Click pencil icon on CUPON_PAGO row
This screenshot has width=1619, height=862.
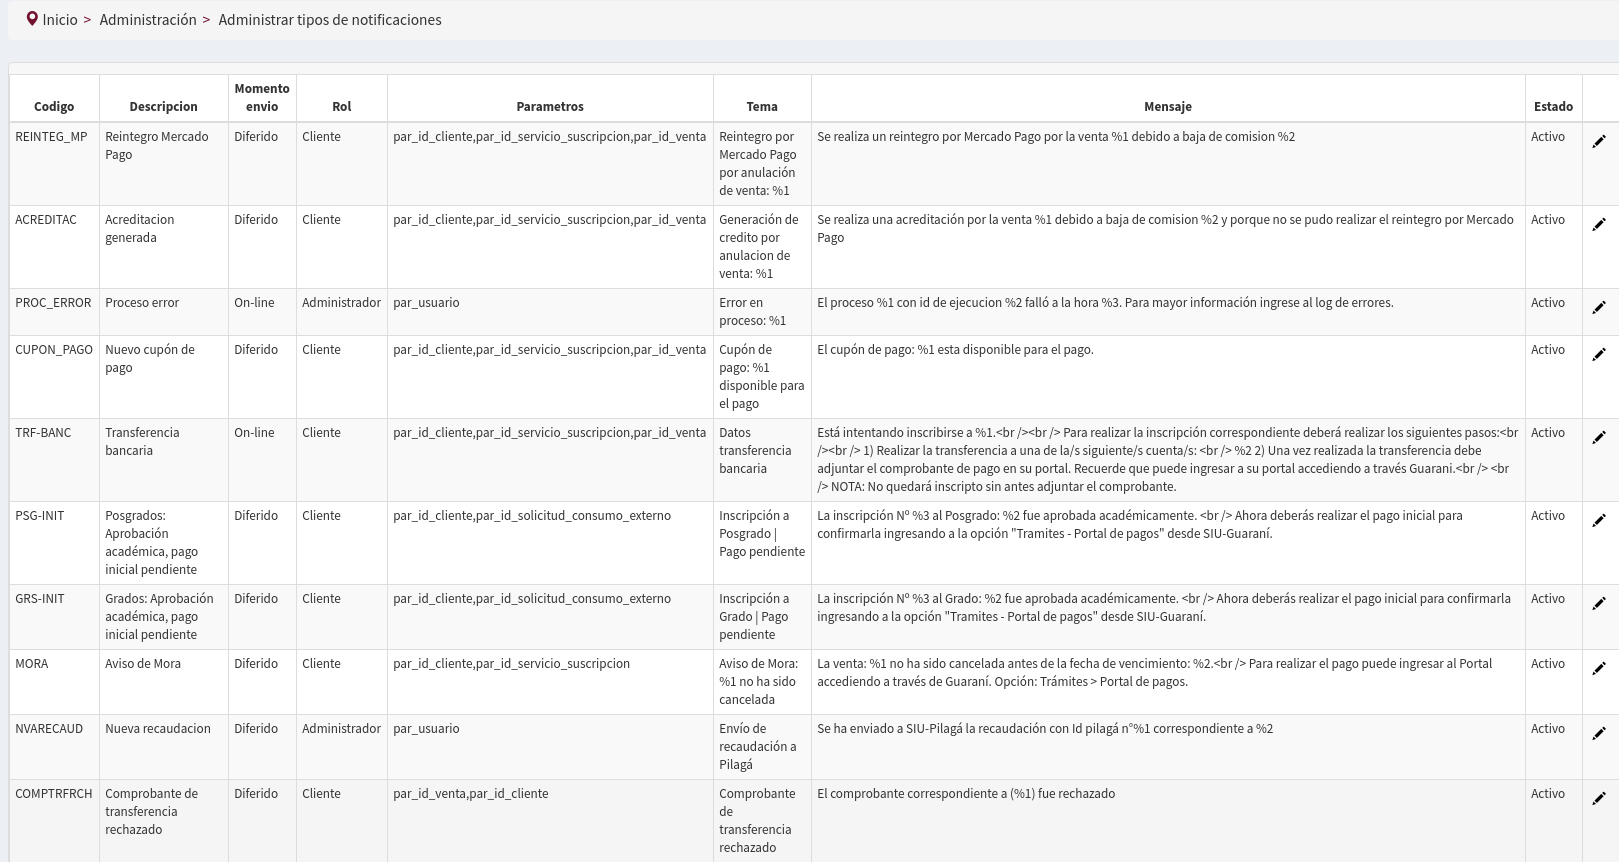[x=1599, y=355]
